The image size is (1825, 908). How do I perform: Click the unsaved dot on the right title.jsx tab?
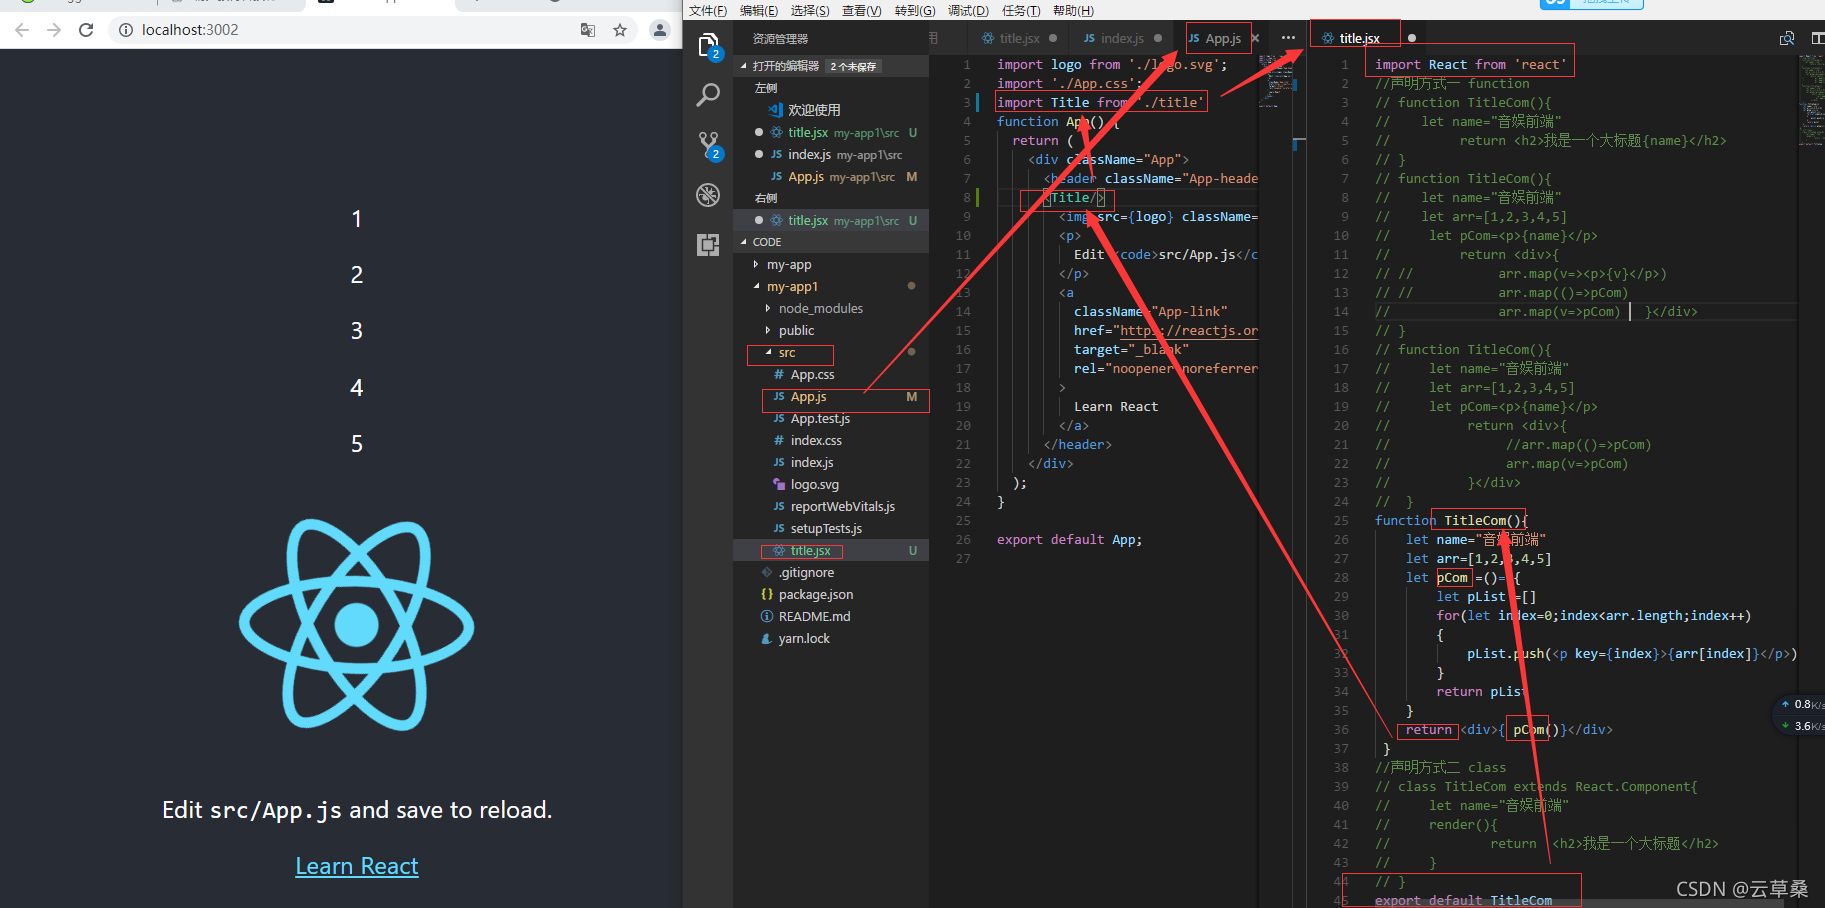pos(1412,38)
